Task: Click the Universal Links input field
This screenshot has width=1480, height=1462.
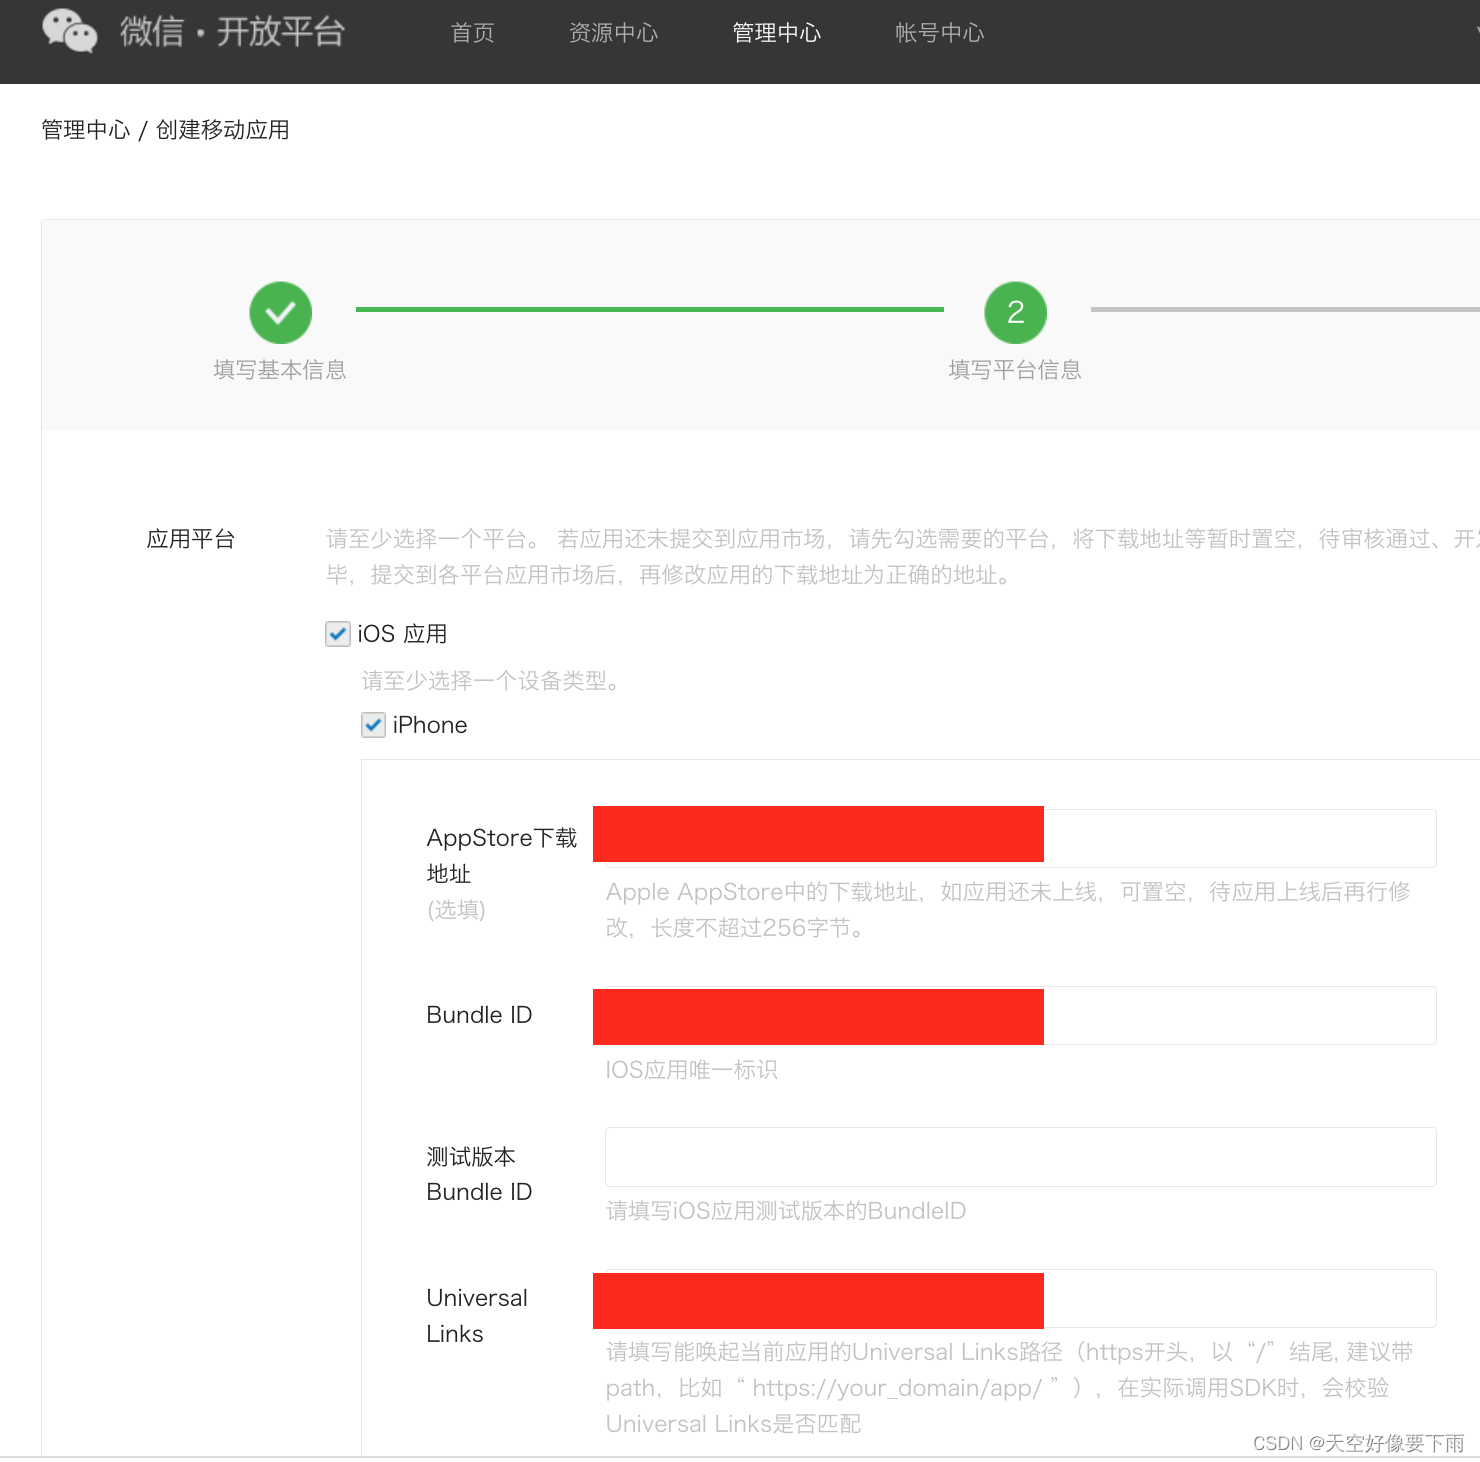Action: [x=1020, y=1299]
